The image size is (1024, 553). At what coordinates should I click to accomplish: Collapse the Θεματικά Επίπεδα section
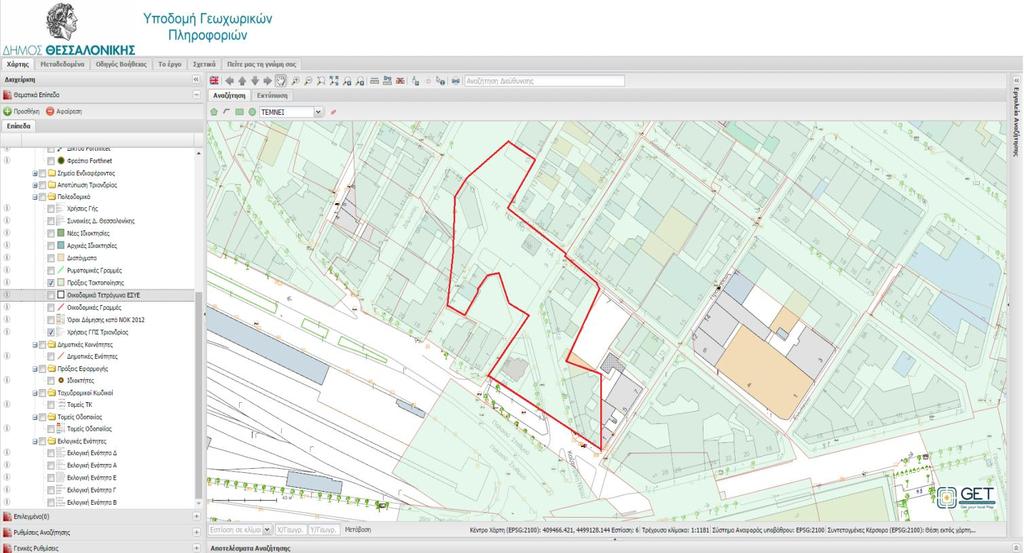point(196,95)
